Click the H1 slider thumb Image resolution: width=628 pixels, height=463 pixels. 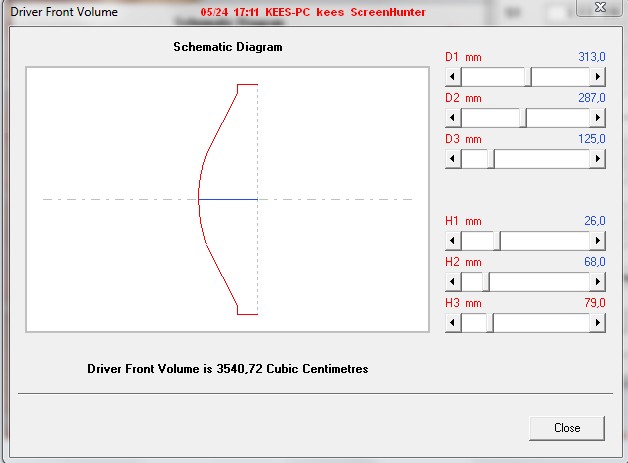[497, 241]
